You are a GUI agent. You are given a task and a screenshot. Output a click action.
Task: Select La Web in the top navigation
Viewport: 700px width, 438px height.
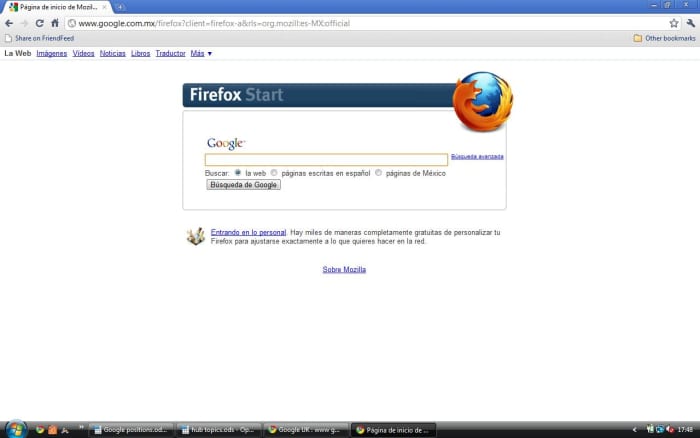coord(18,54)
